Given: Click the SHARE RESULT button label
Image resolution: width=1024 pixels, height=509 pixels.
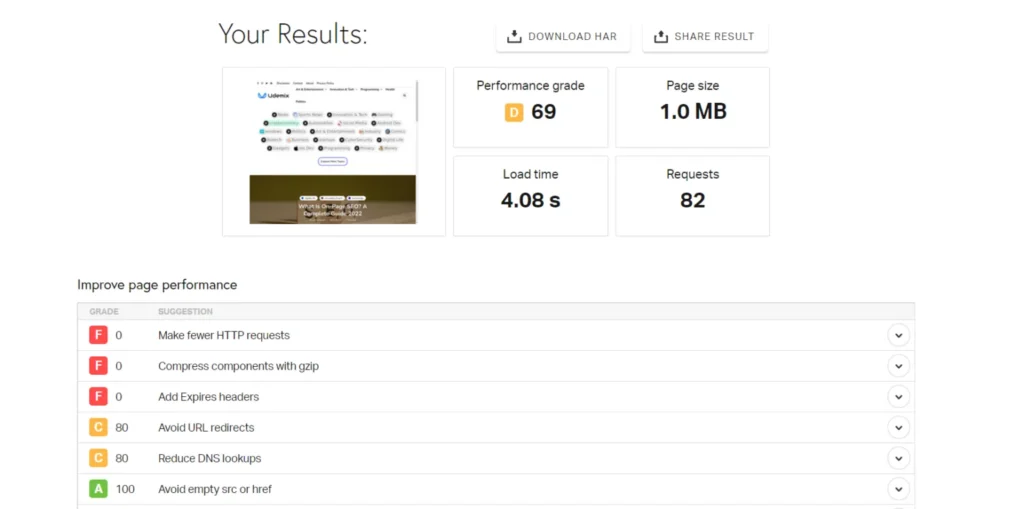Looking at the screenshot, I should tap(714, 37).
